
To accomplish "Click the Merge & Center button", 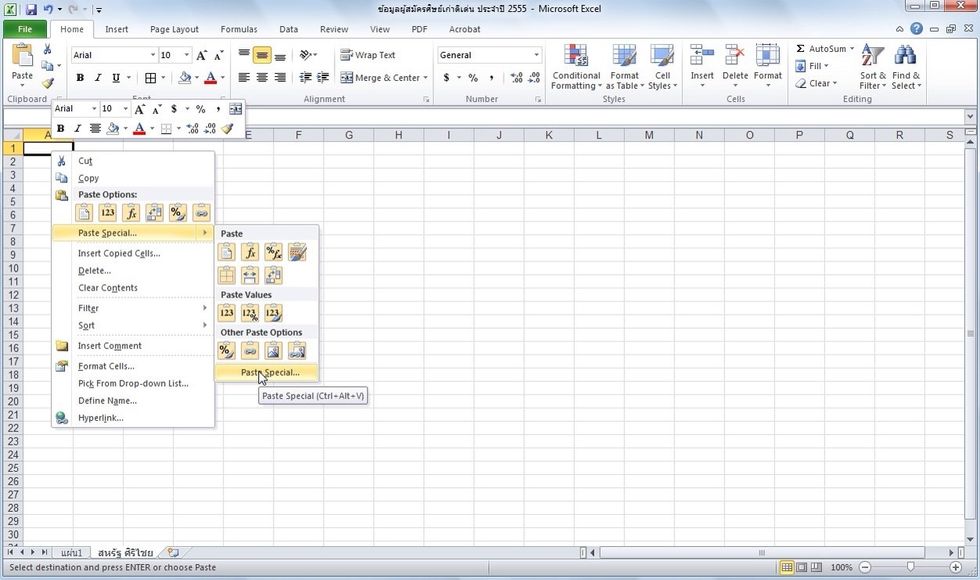I will [x=385, y=78].
